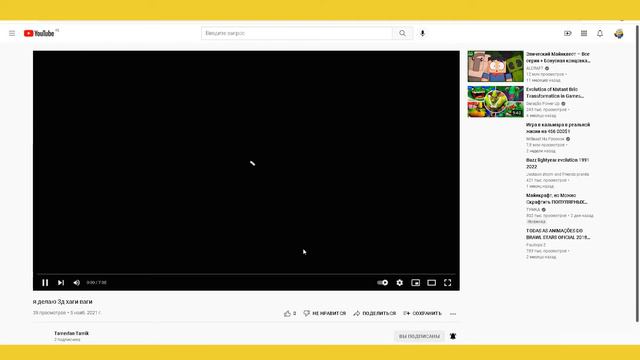
Task: Open the TODAS AS ANIMAÇÕES brawl stars video
Action: point(558,234)
